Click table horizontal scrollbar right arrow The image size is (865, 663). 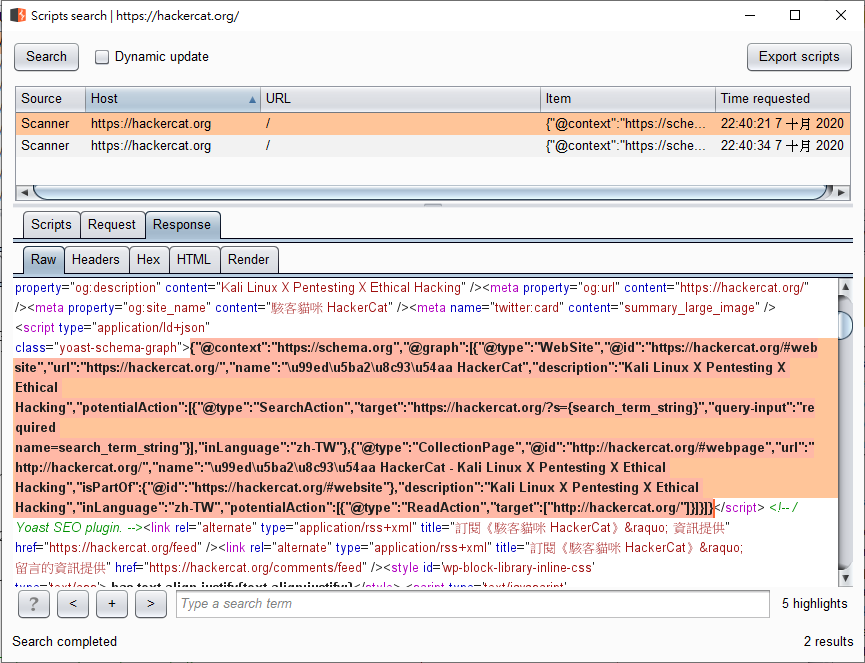point(841,193)
